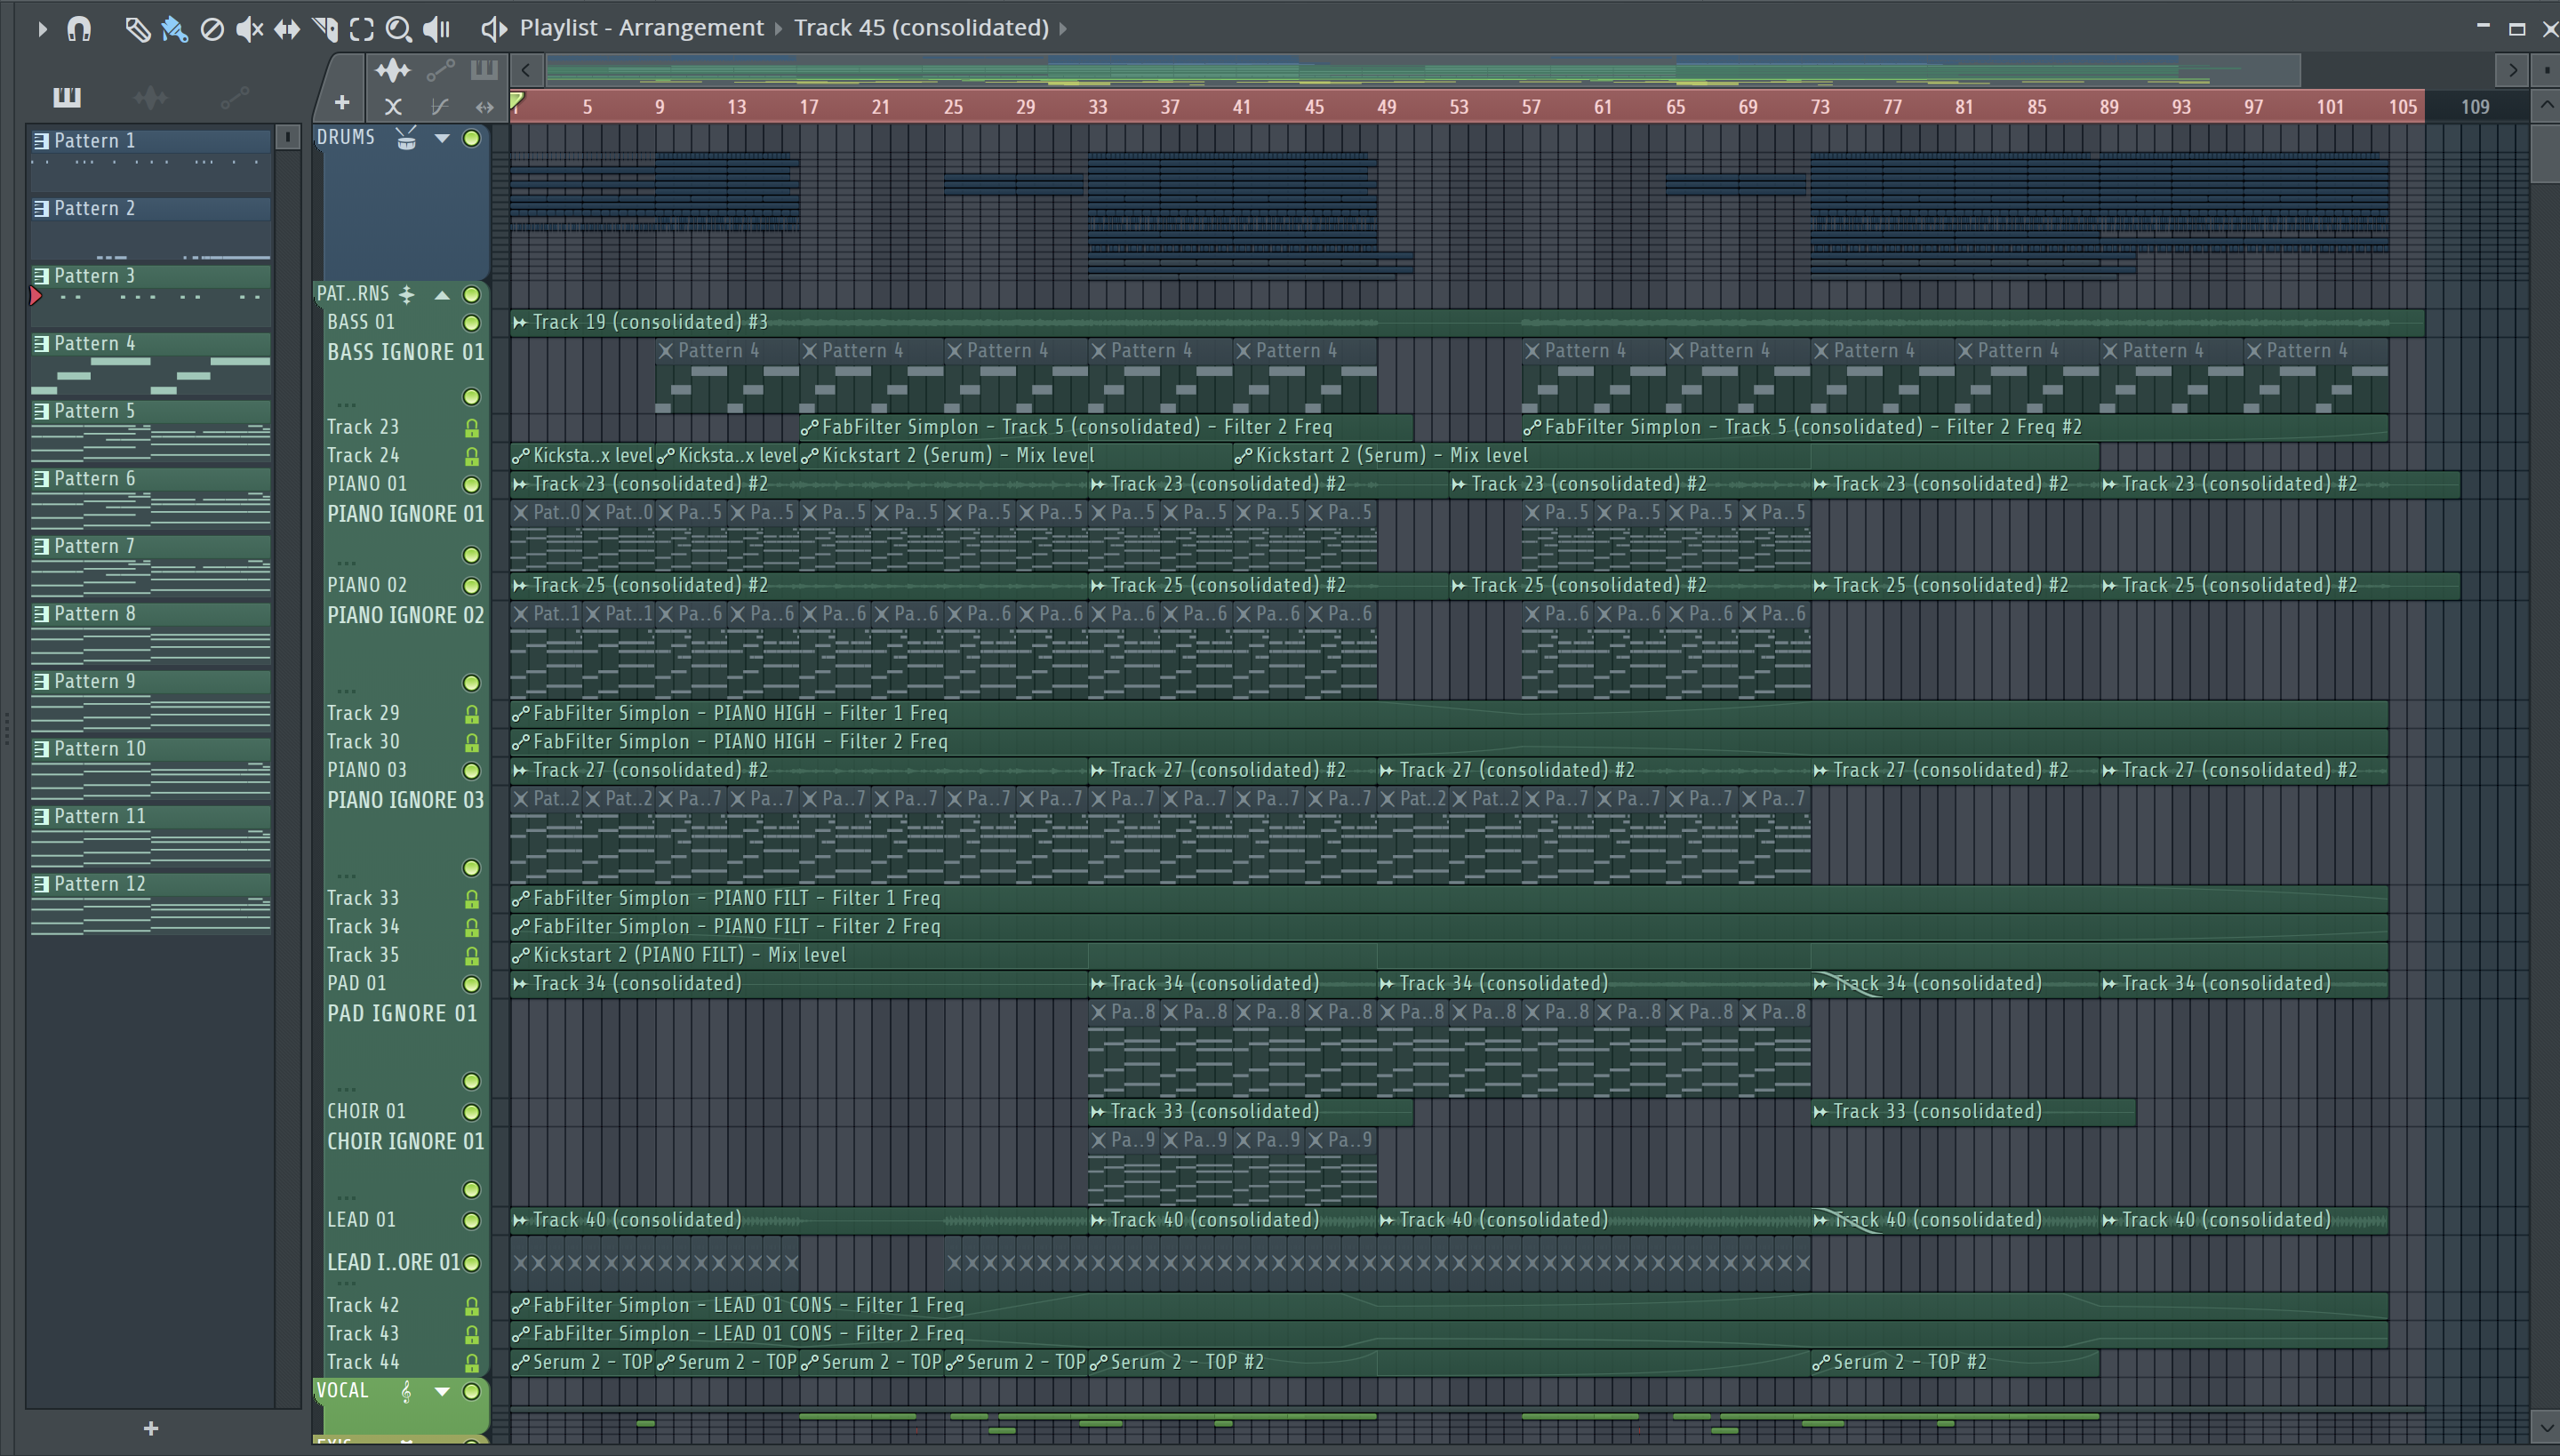Select the Draw pencil tool
This screenshot has width=2560, height=1456.
(136, 29)
